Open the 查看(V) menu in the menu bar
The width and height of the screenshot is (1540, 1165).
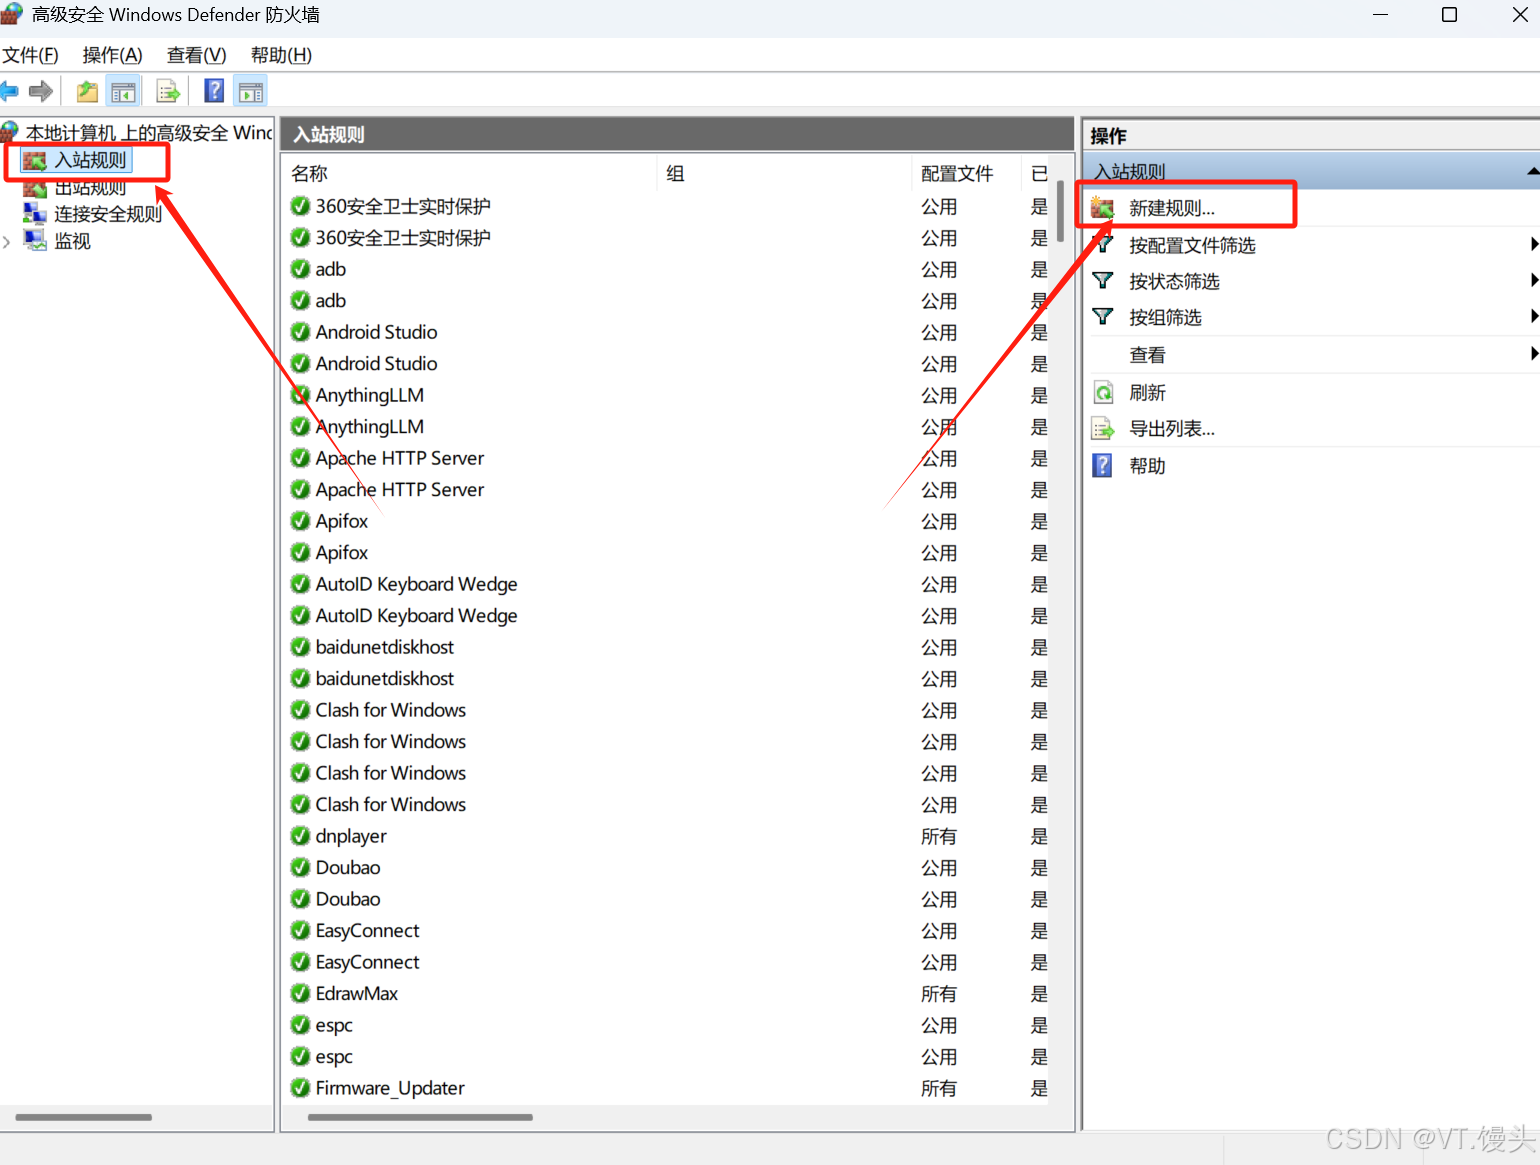click(x=196, y=55)
